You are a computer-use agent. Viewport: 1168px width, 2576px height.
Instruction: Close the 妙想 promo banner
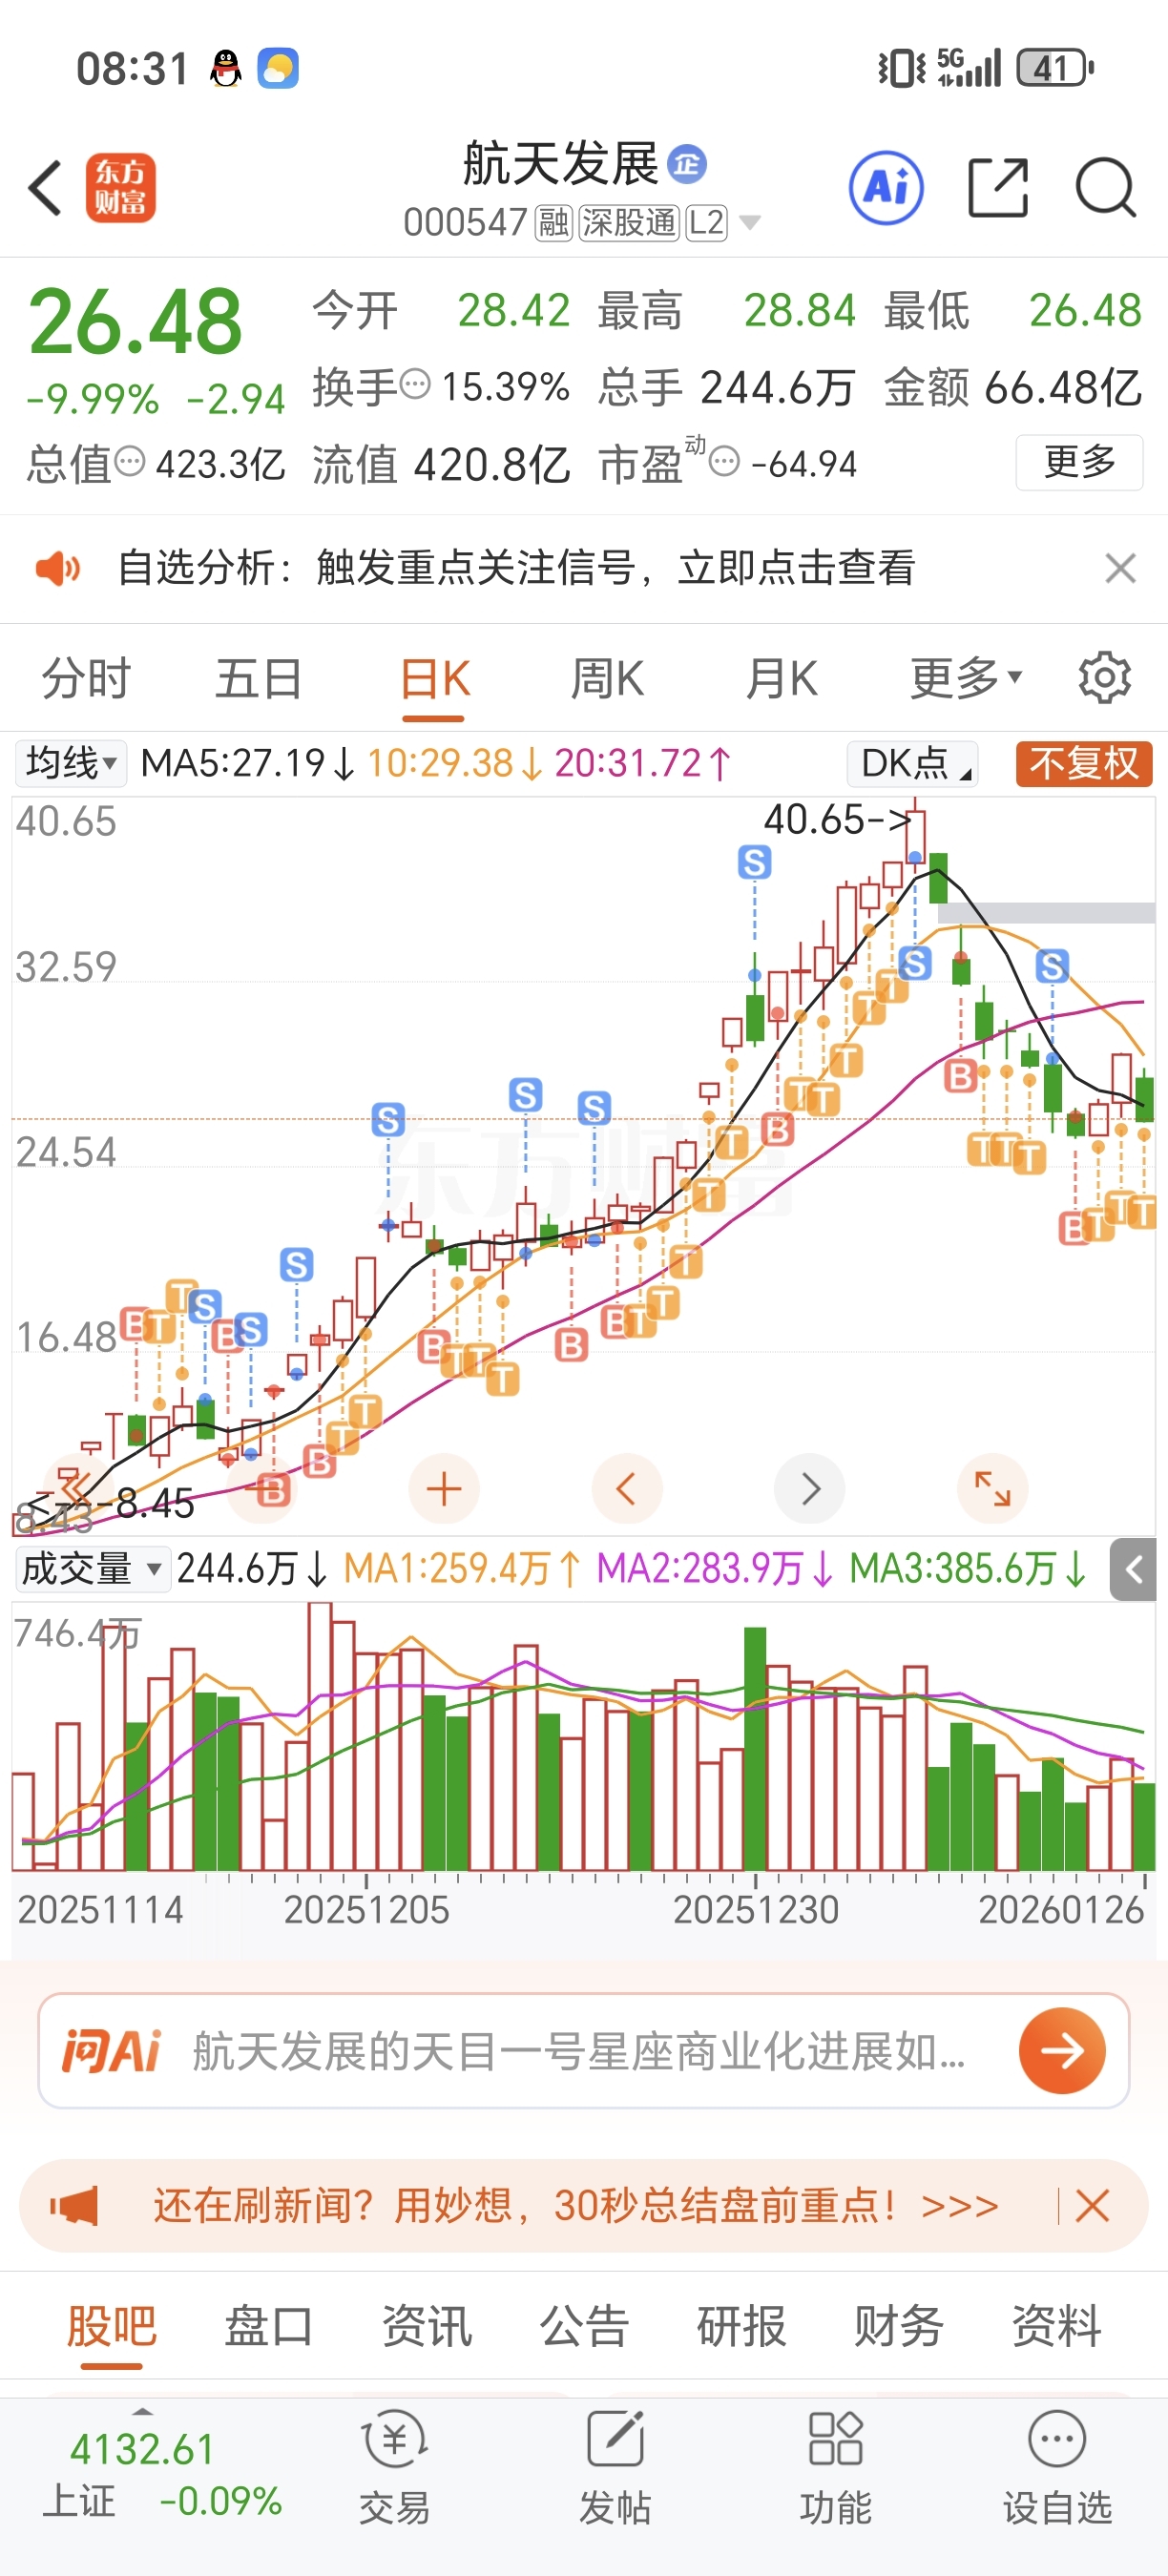(x=1092, y=2205)
